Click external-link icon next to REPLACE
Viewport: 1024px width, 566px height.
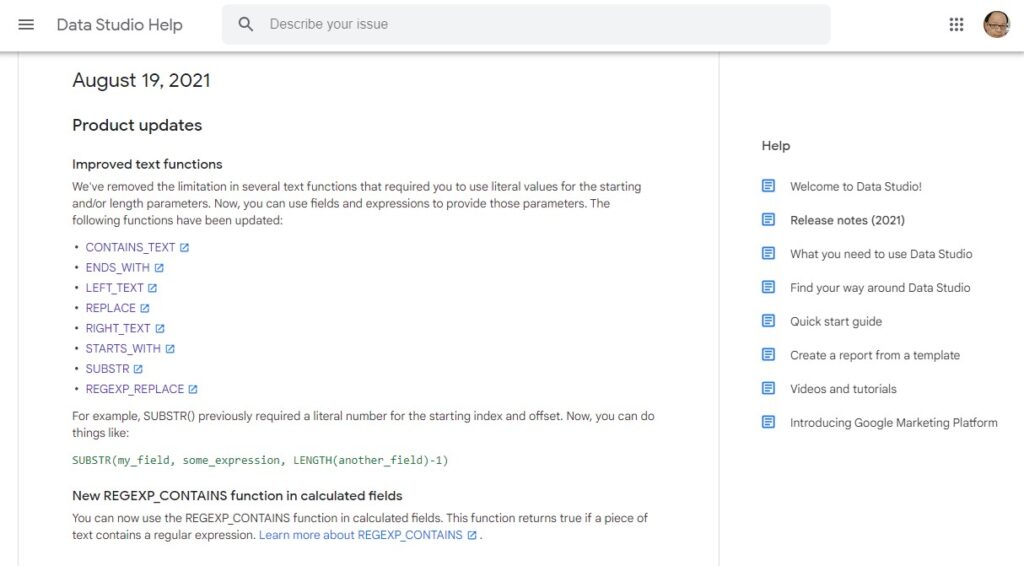click(x=144, y=308)
